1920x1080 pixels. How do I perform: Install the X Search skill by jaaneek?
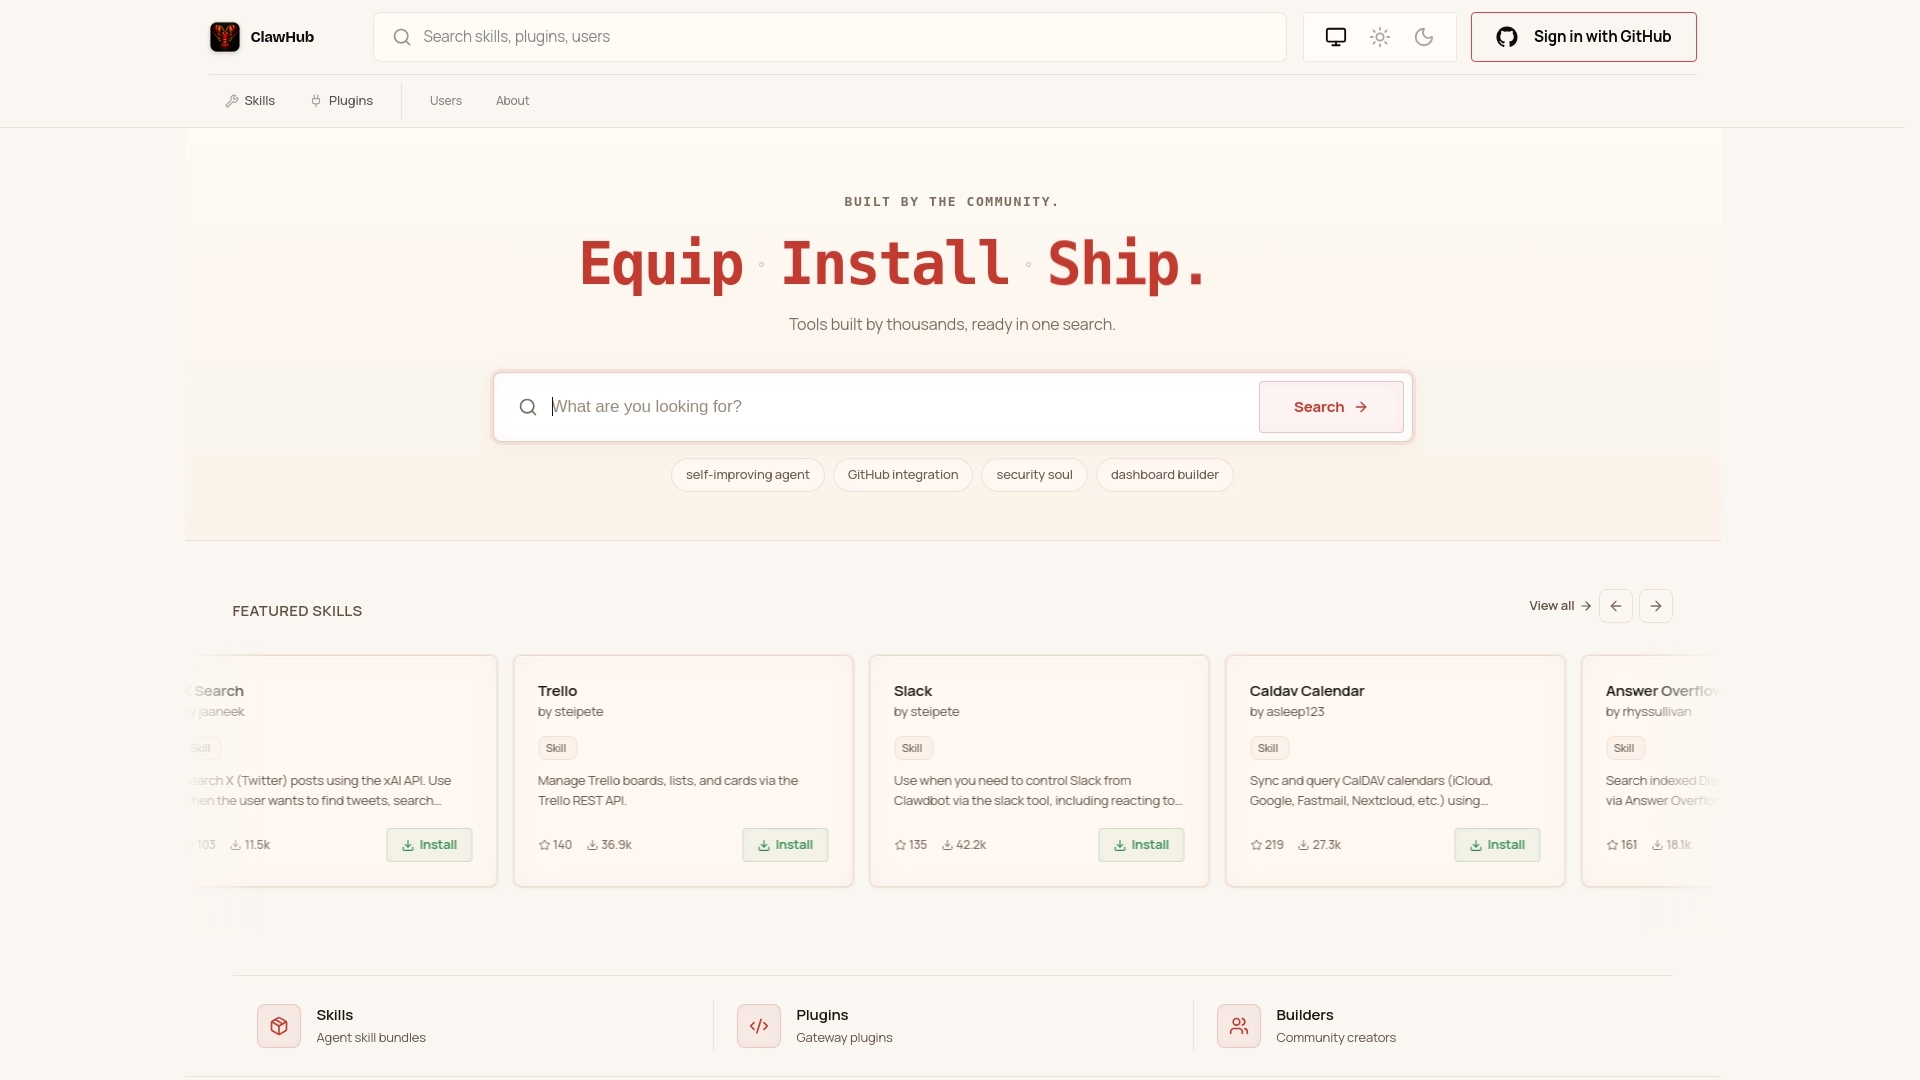click(x=429, y=845)
